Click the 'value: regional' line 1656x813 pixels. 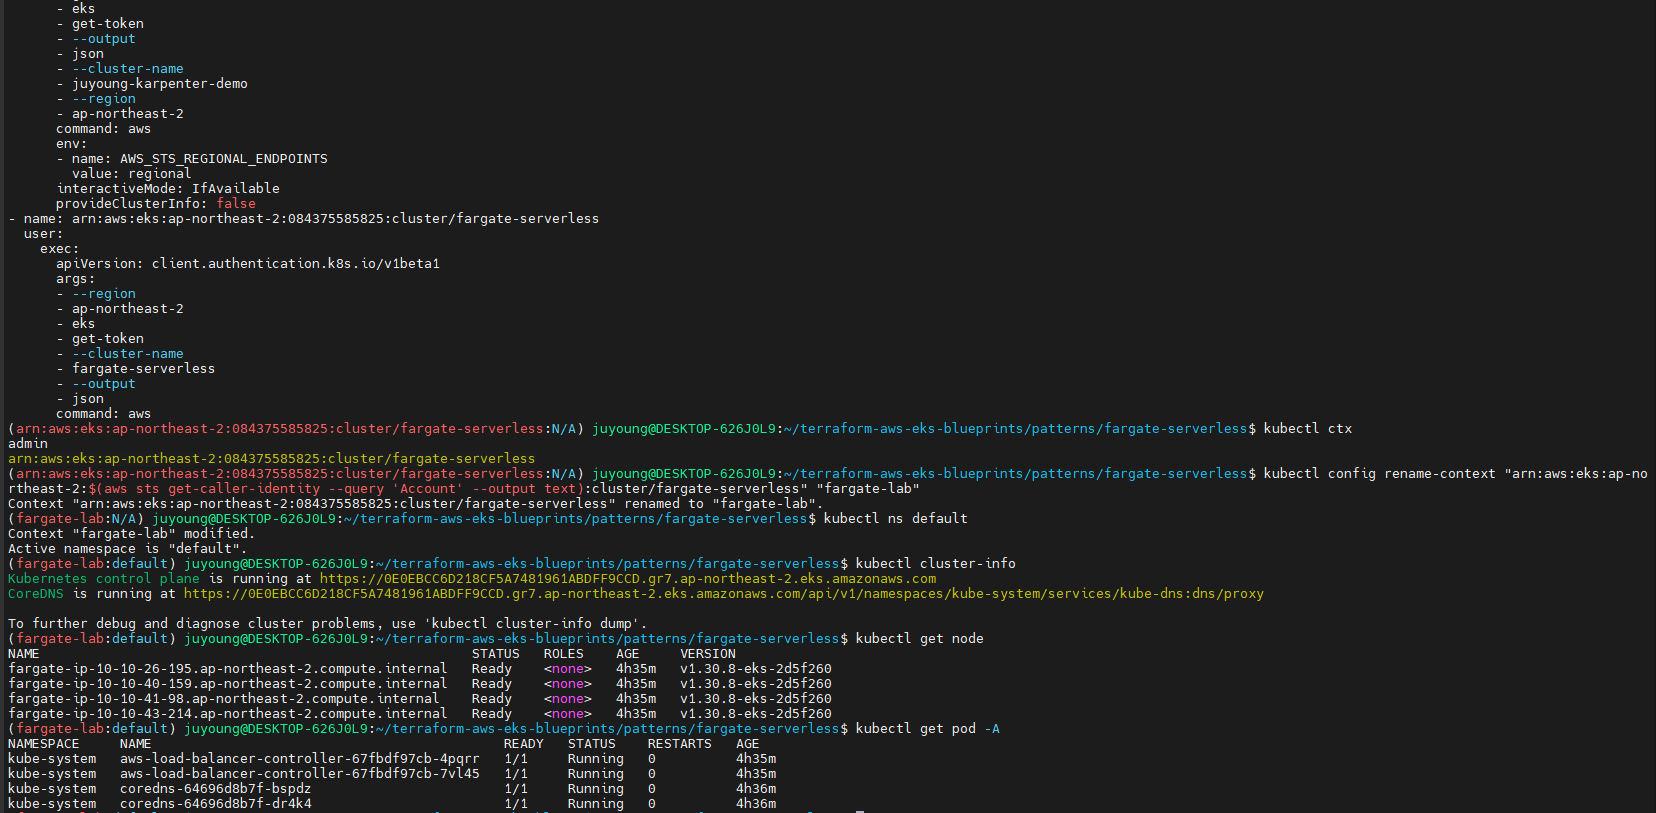click(131, 174)
